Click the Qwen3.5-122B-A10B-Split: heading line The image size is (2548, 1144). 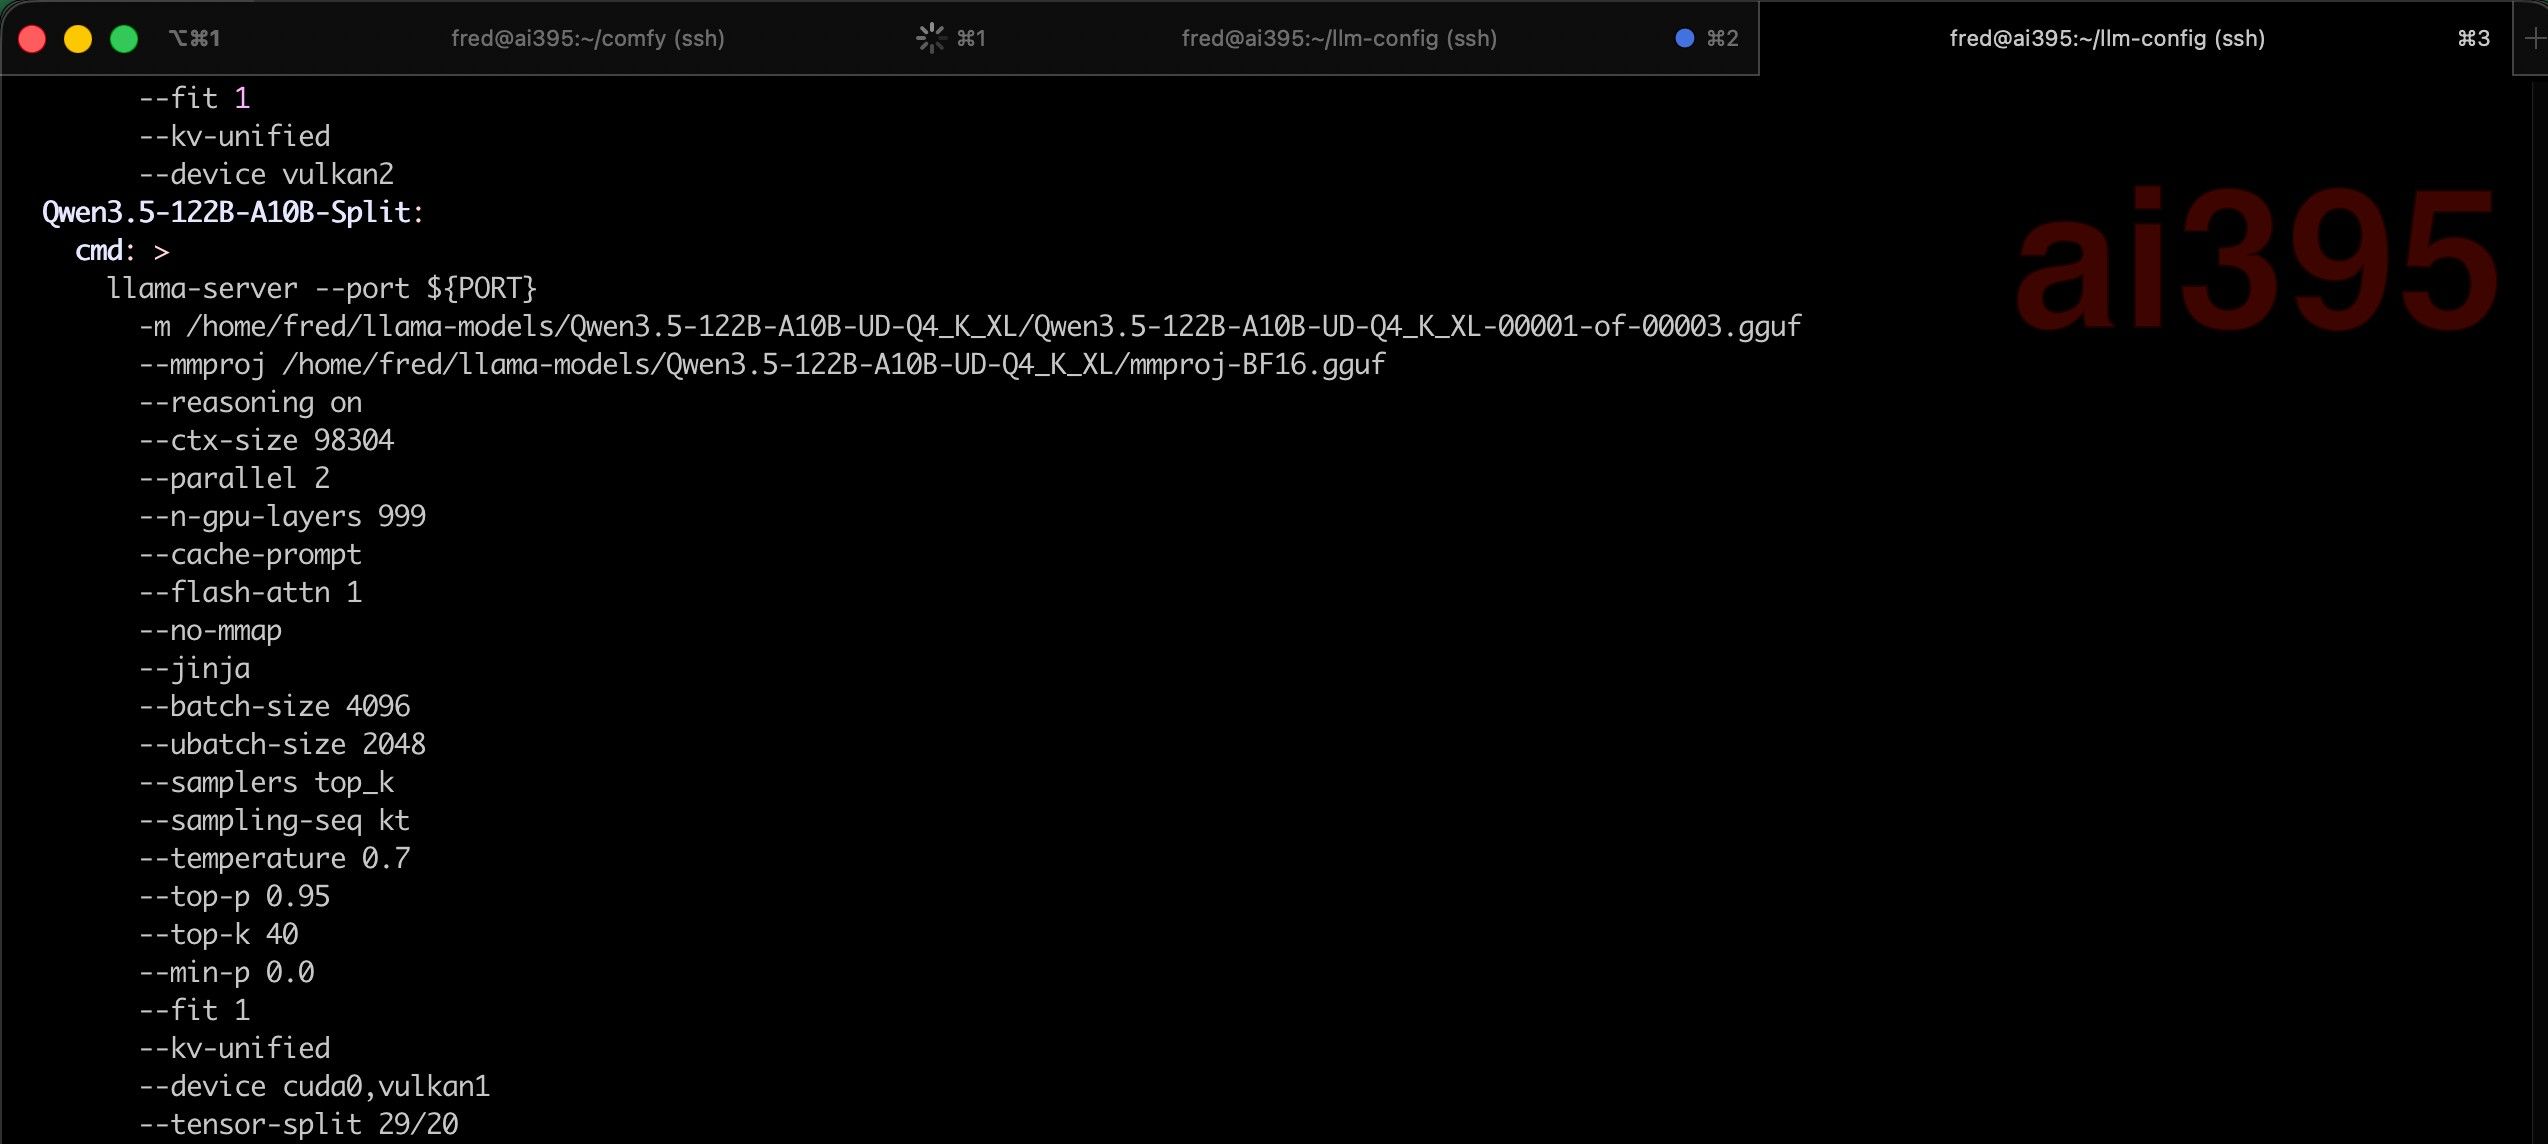[x=233, y=212]
